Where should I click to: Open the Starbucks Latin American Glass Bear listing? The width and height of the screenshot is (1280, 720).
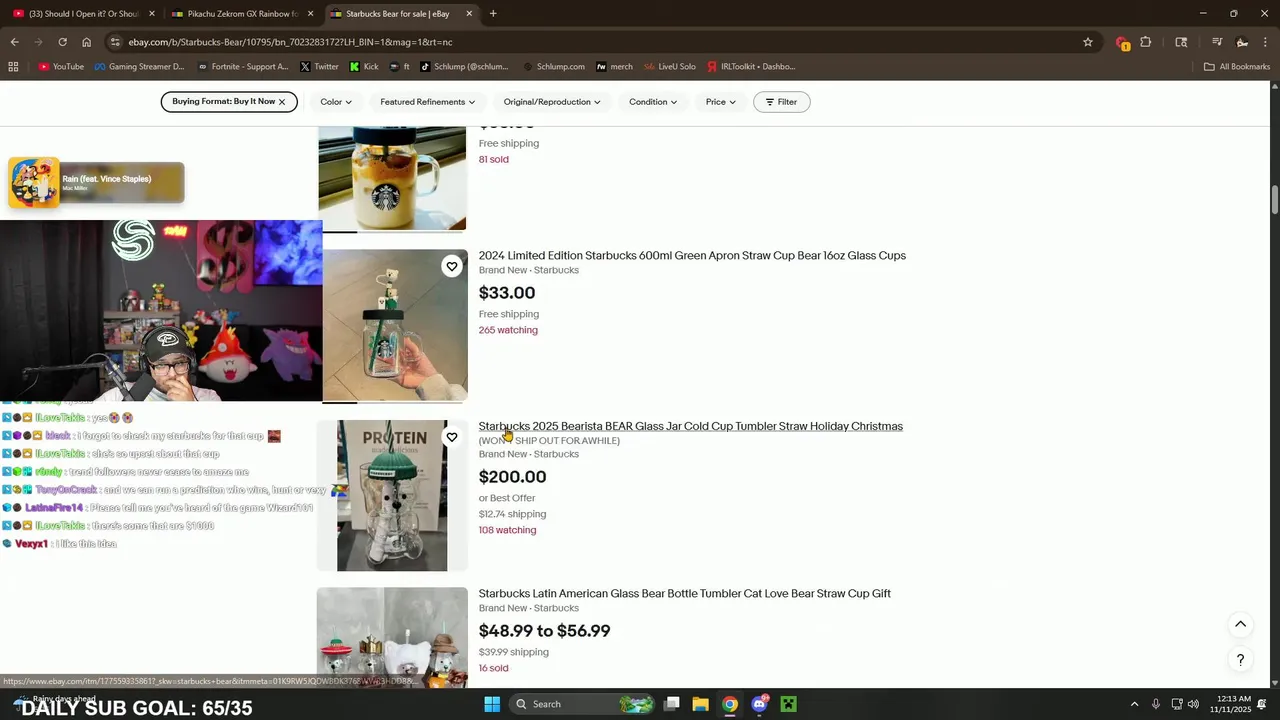685,594
